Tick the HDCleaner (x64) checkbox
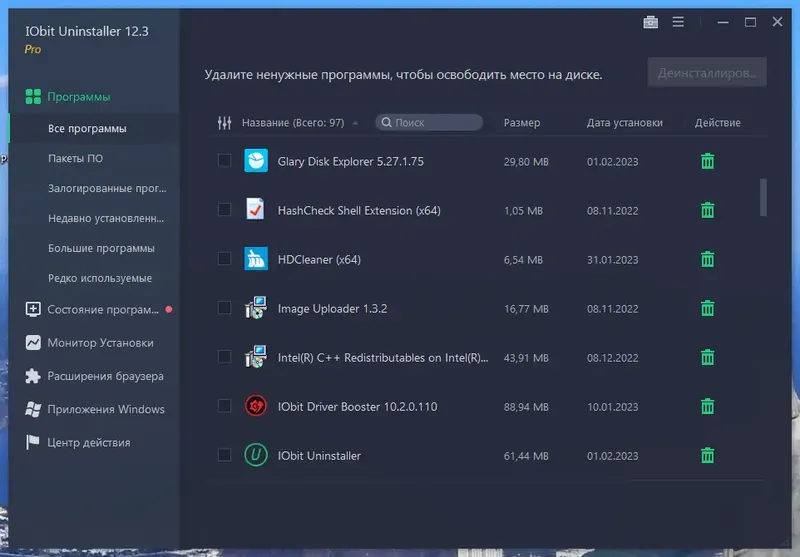This screenshot has height=557, width=800. 224,259
